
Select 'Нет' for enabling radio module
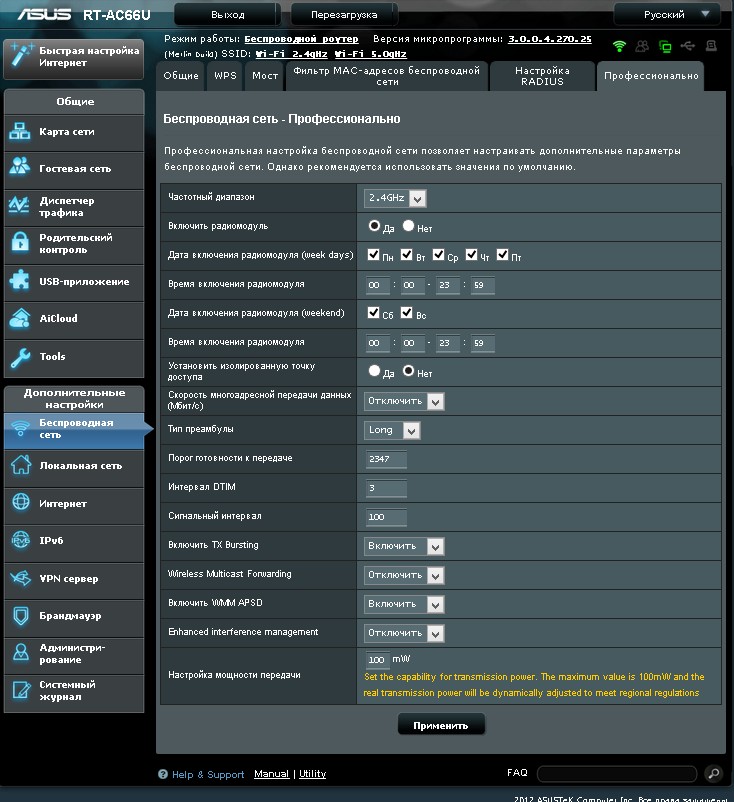[x=408, y=226]
